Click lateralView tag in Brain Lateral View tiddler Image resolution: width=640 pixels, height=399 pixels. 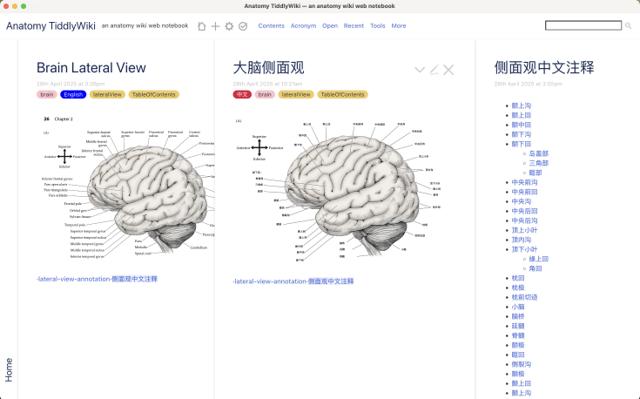tap(107, 95)
